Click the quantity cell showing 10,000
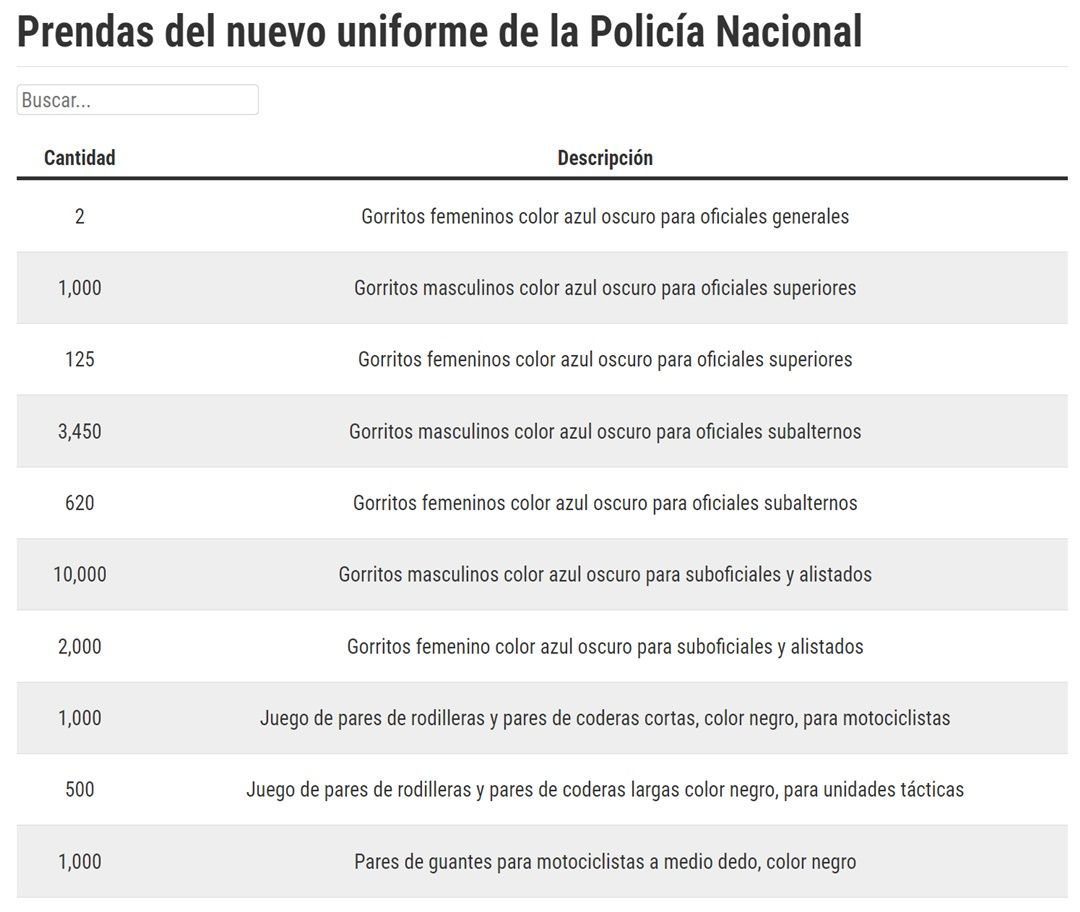This screenshot has width=1080, height=912. (x=80, y=574)
